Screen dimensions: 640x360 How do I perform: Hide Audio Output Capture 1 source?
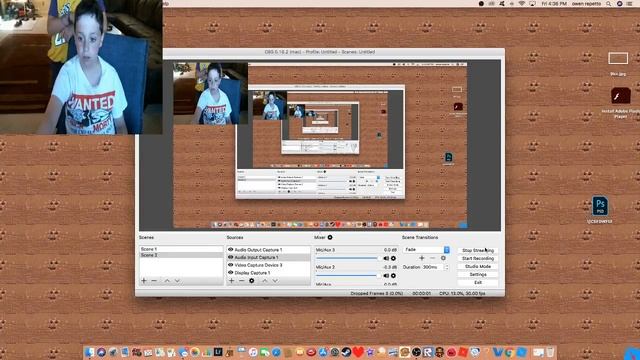pos(230,249)
